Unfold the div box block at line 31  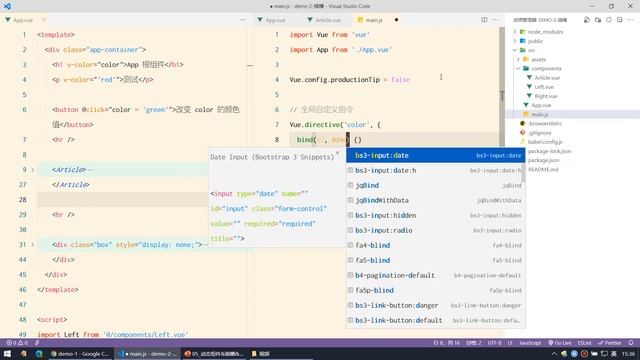(33, 244)
